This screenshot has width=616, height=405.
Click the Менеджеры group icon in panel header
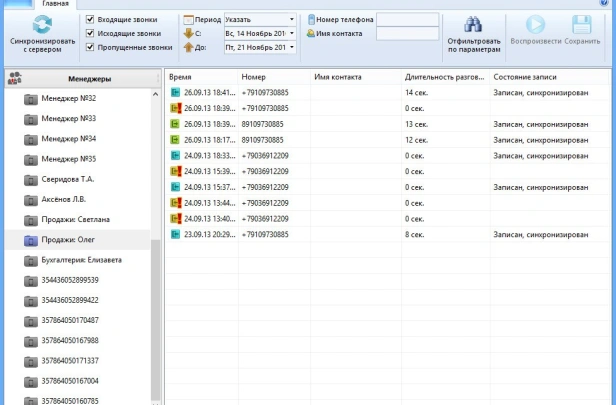coord(16,78)
